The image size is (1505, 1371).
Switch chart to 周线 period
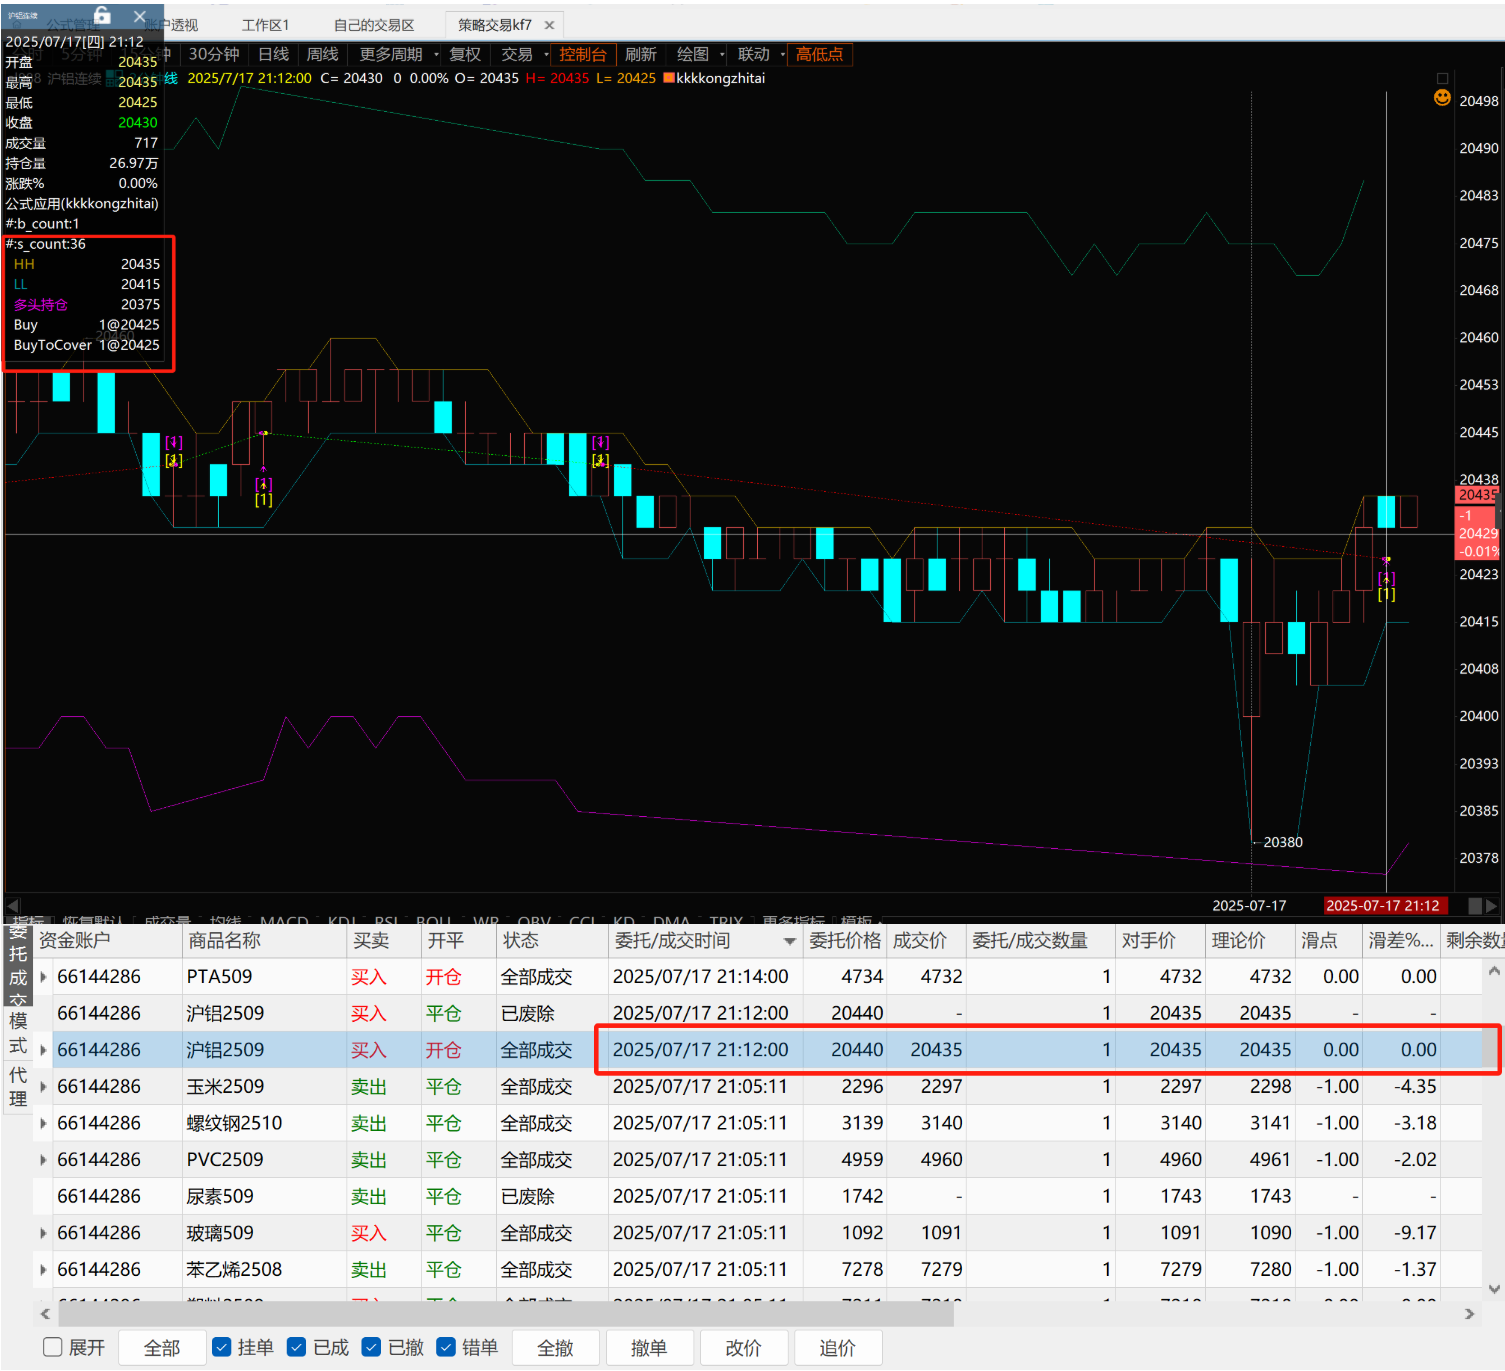point(322,55)
